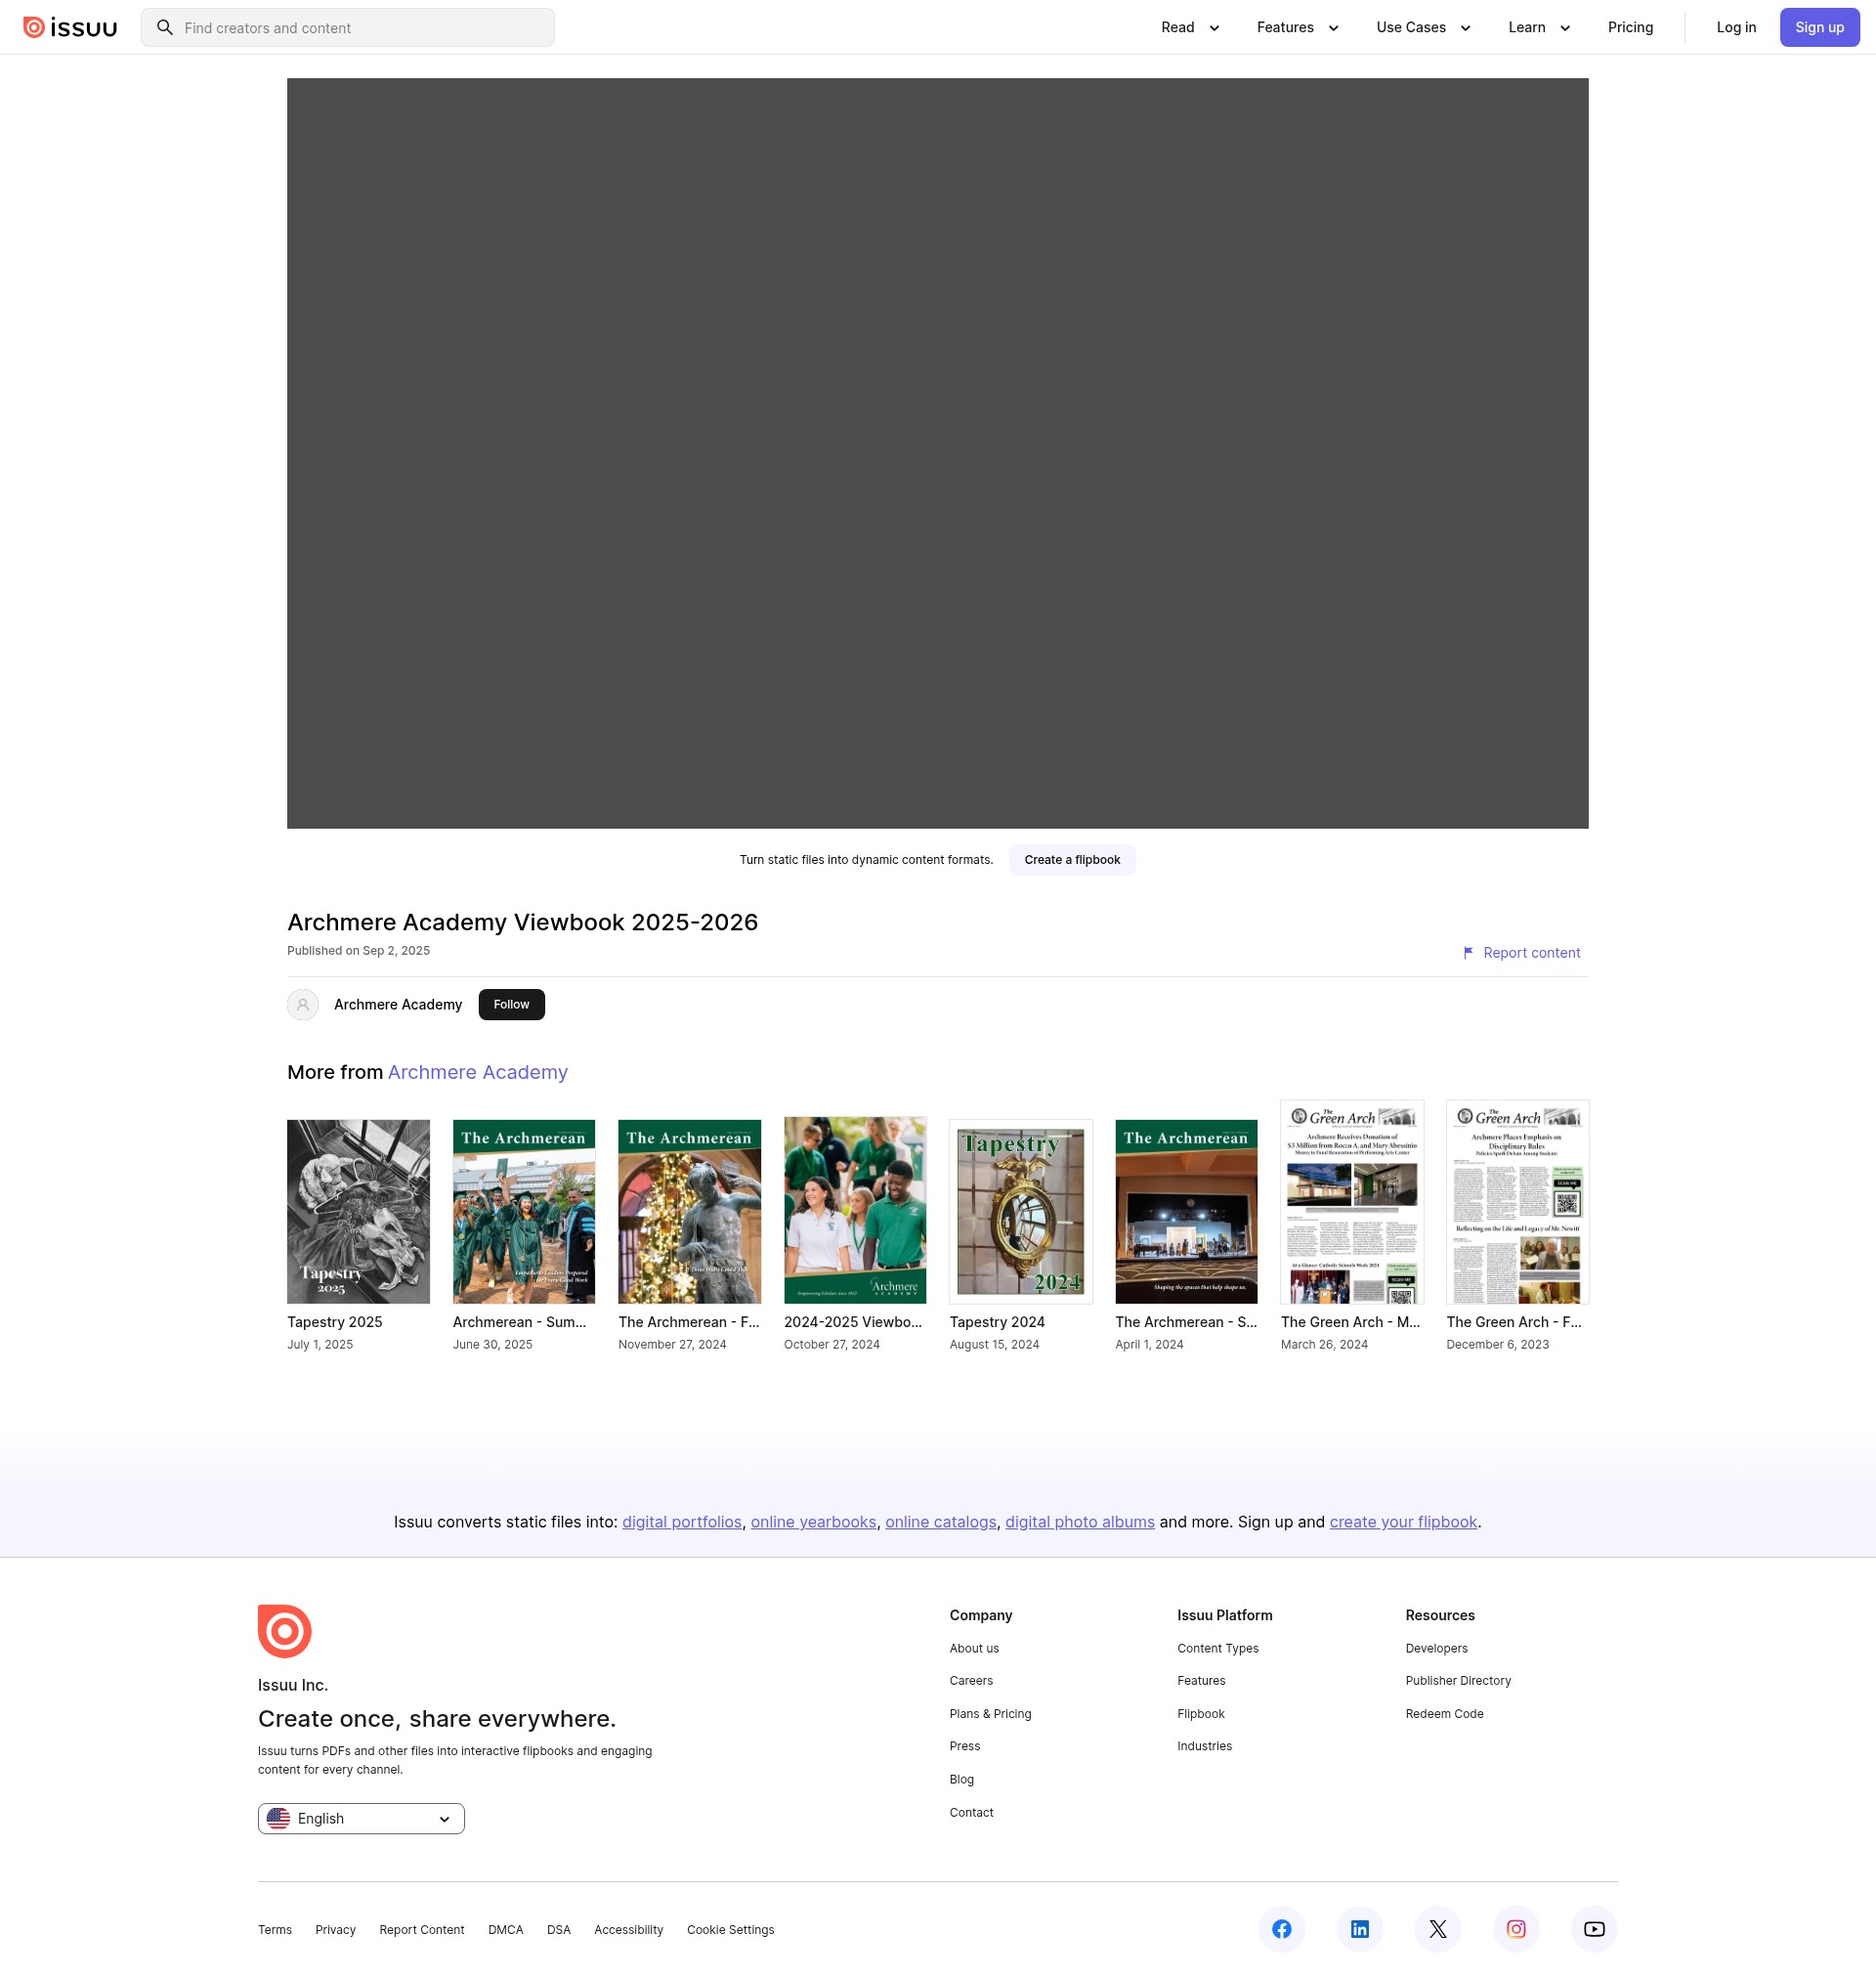
Task: Open About us footer link
Action: click(x=974, y=1648)
